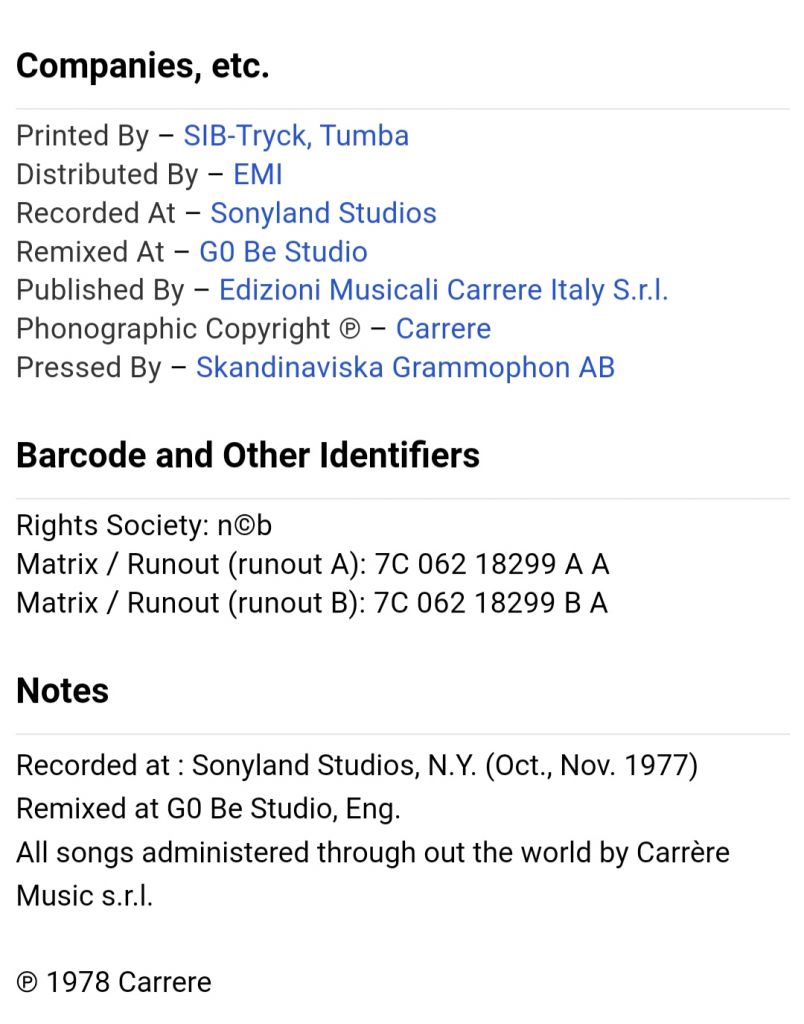Visit Edizioni Musicali Carrere Italy S.r.l. link
The image size is (804, 1024).
(x=443, y=291)
